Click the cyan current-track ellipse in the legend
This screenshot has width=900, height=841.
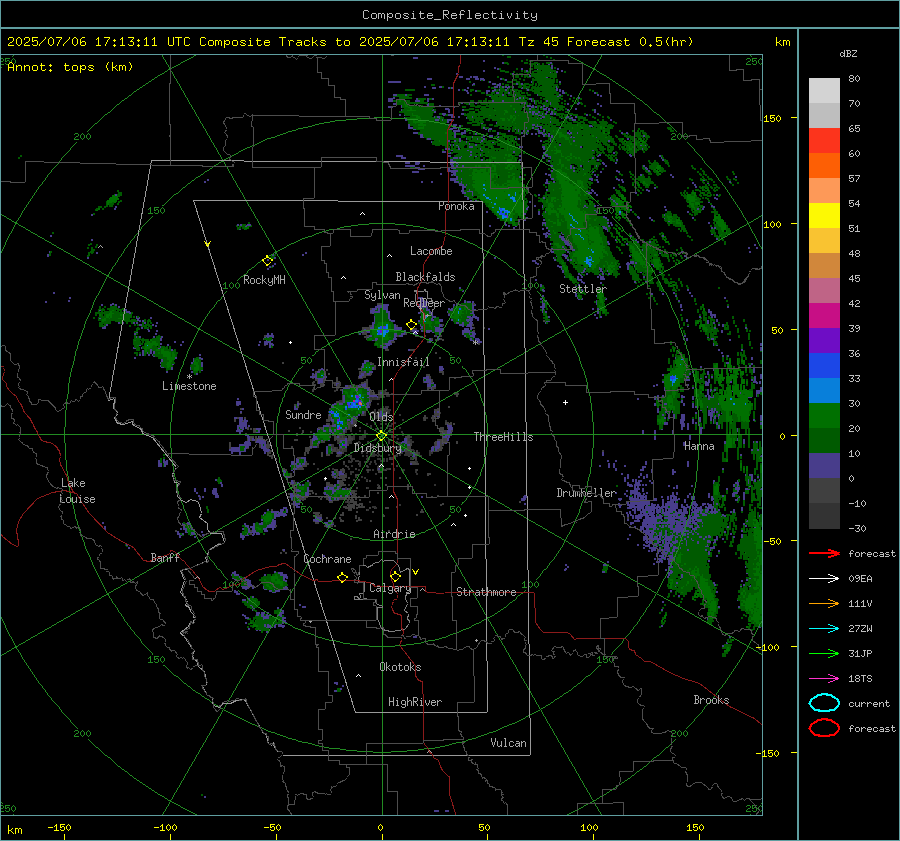pyautogui.click(x=824, y=703)
